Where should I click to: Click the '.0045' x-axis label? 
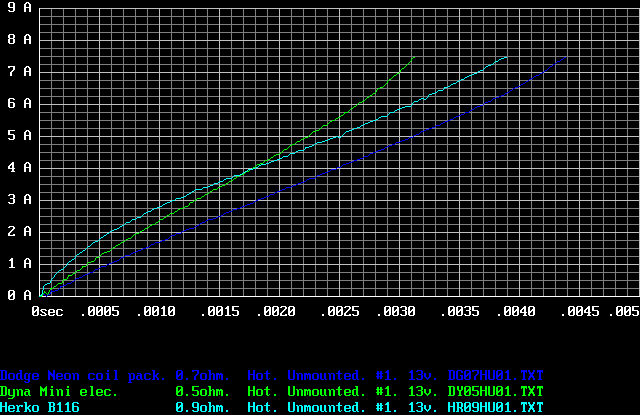[580, 312]
